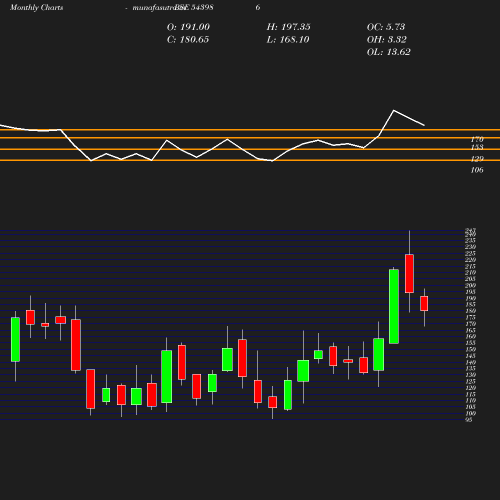Click the "200" label on the price axis
The image size is (500, 500).
tap(471, 286)
